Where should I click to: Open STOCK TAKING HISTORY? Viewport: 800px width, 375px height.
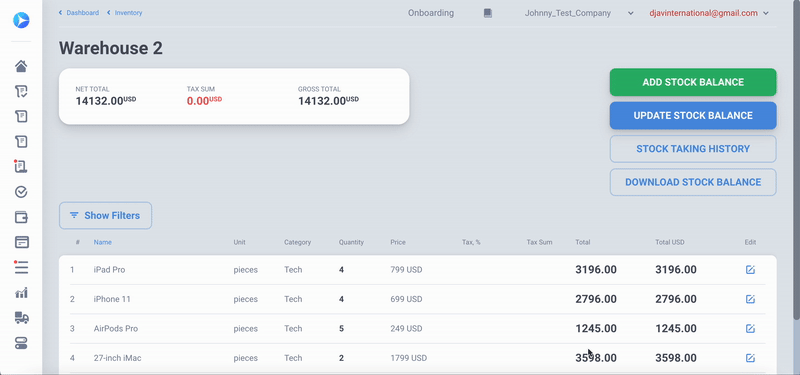tap(693, 149)
